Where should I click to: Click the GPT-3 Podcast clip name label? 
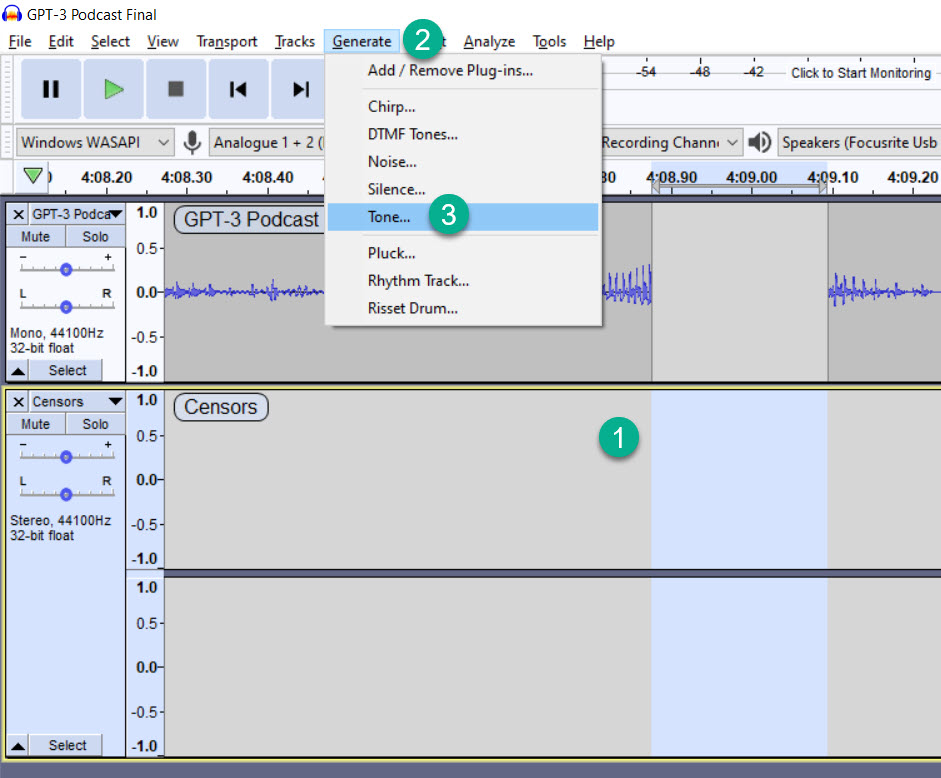[x=251, y=219]
